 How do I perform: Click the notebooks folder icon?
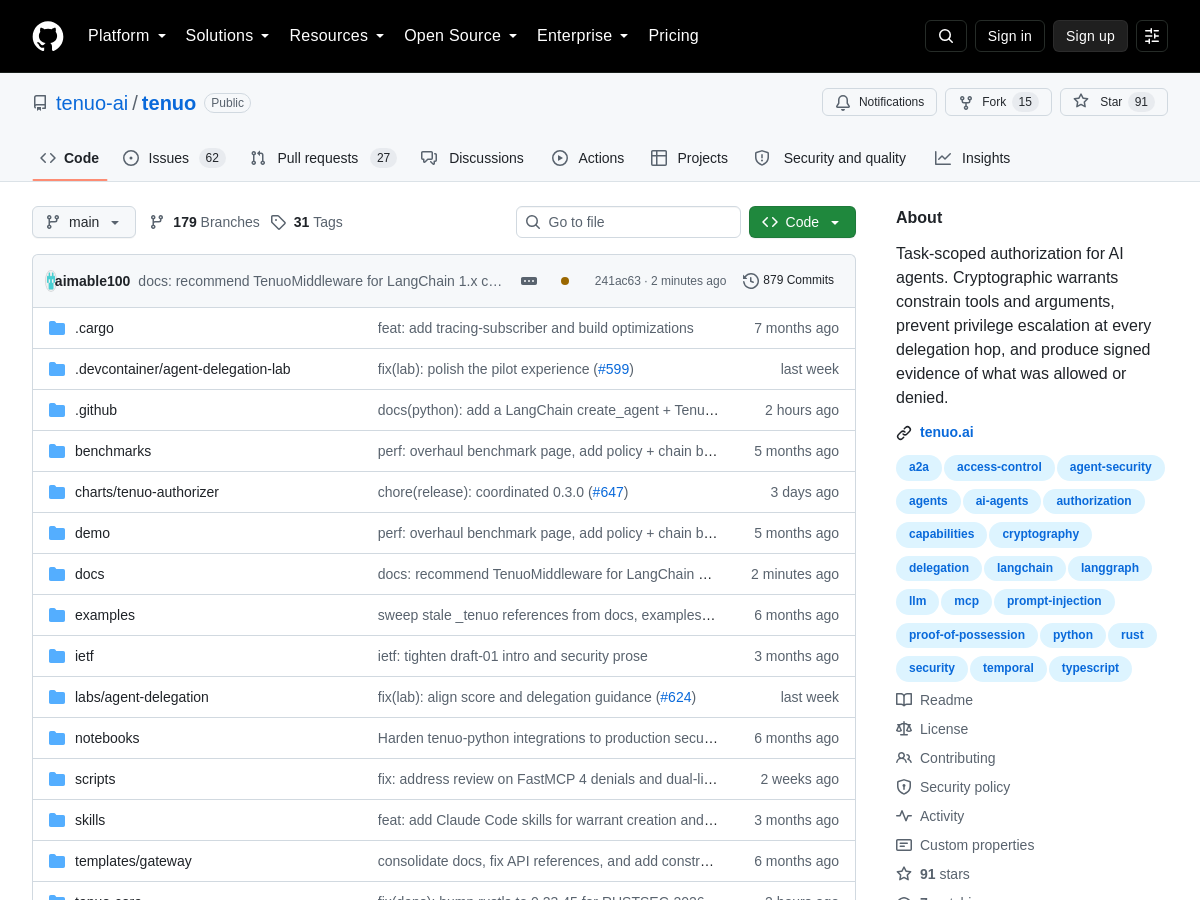click(x=57, y=738)
